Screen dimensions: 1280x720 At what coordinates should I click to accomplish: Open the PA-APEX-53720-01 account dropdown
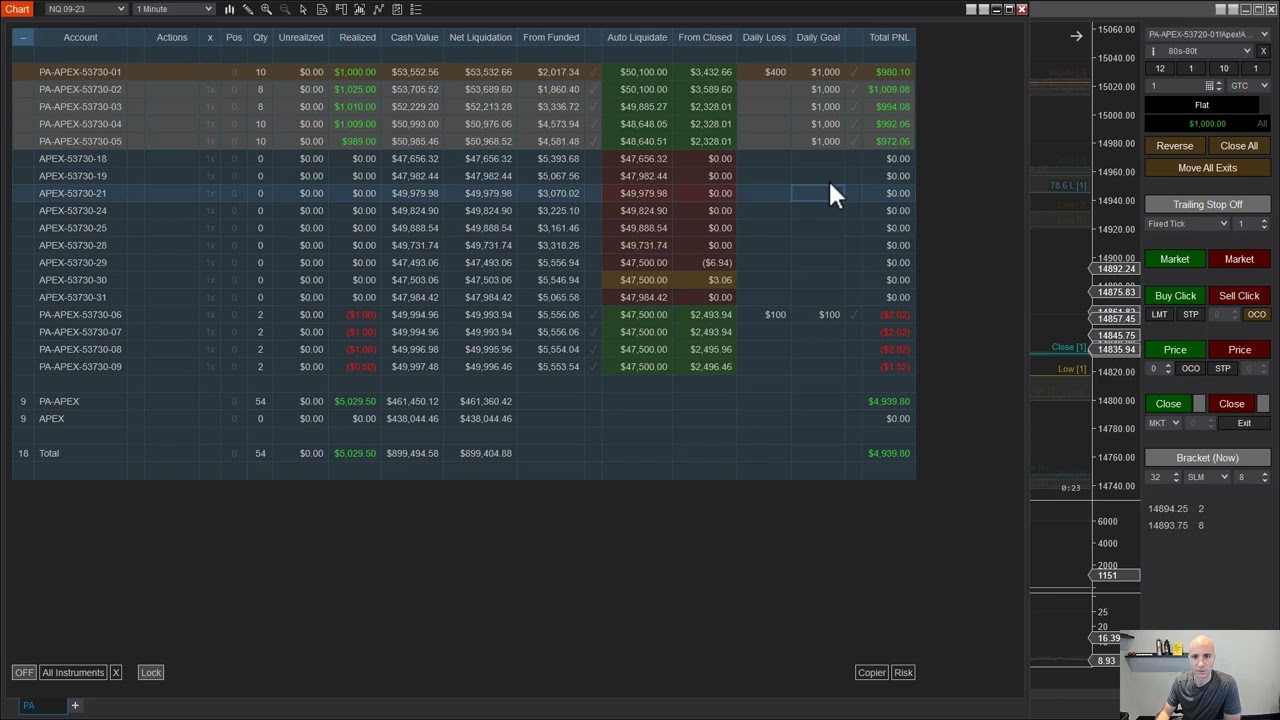[1207, 34]
